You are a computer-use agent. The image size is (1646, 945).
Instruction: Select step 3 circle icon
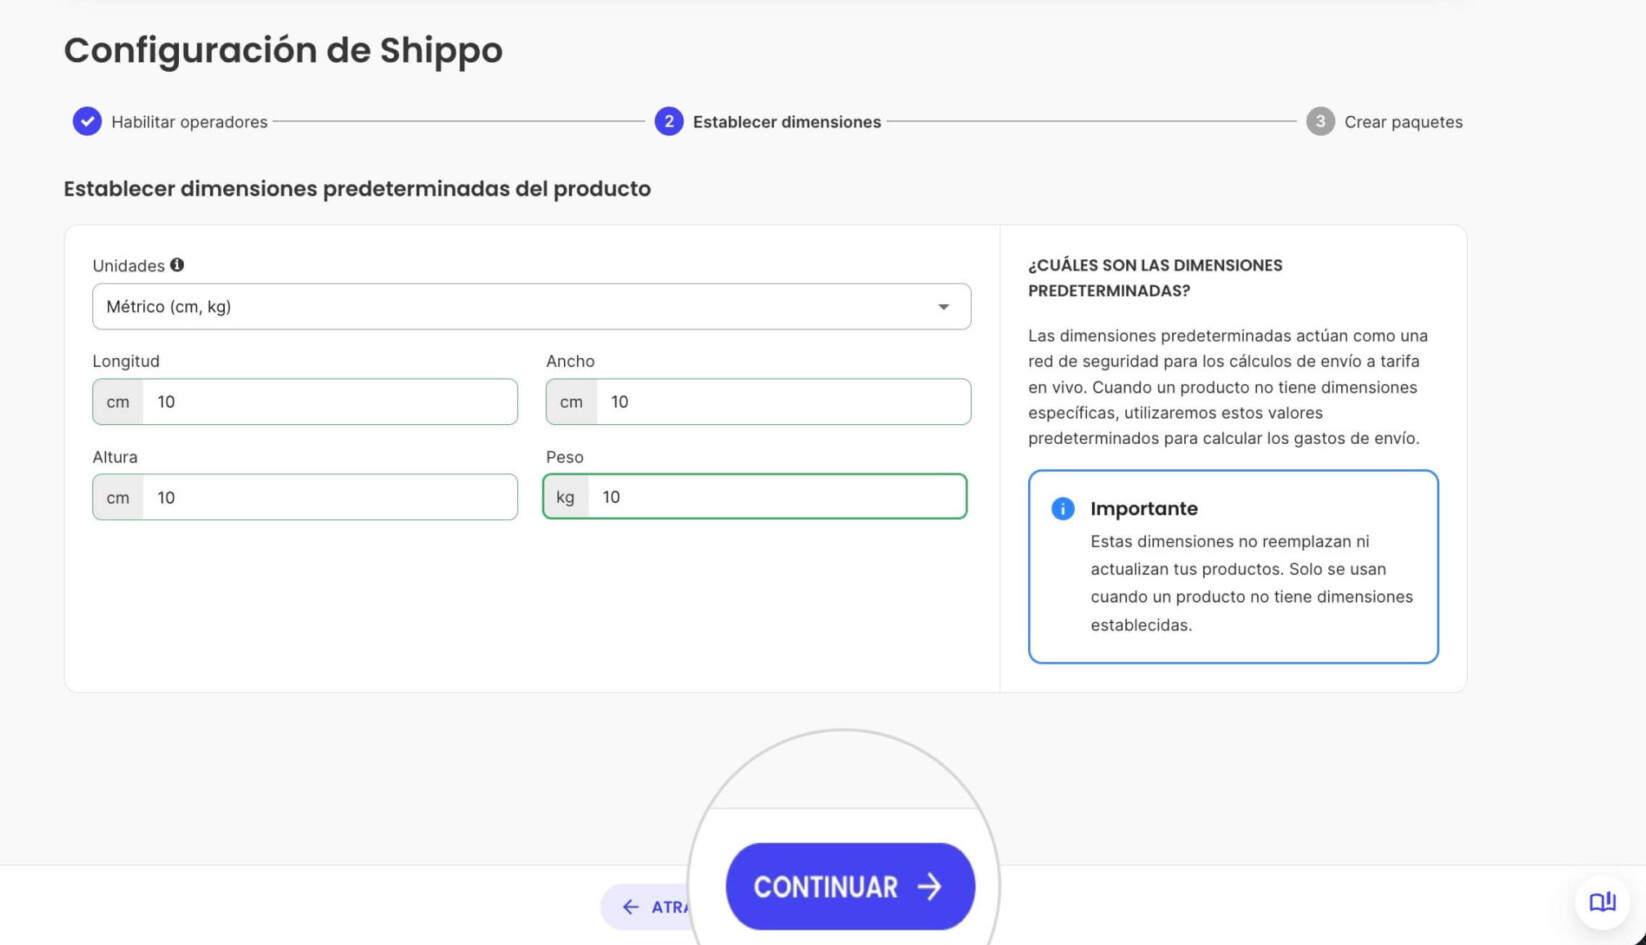pos(1320,121)
